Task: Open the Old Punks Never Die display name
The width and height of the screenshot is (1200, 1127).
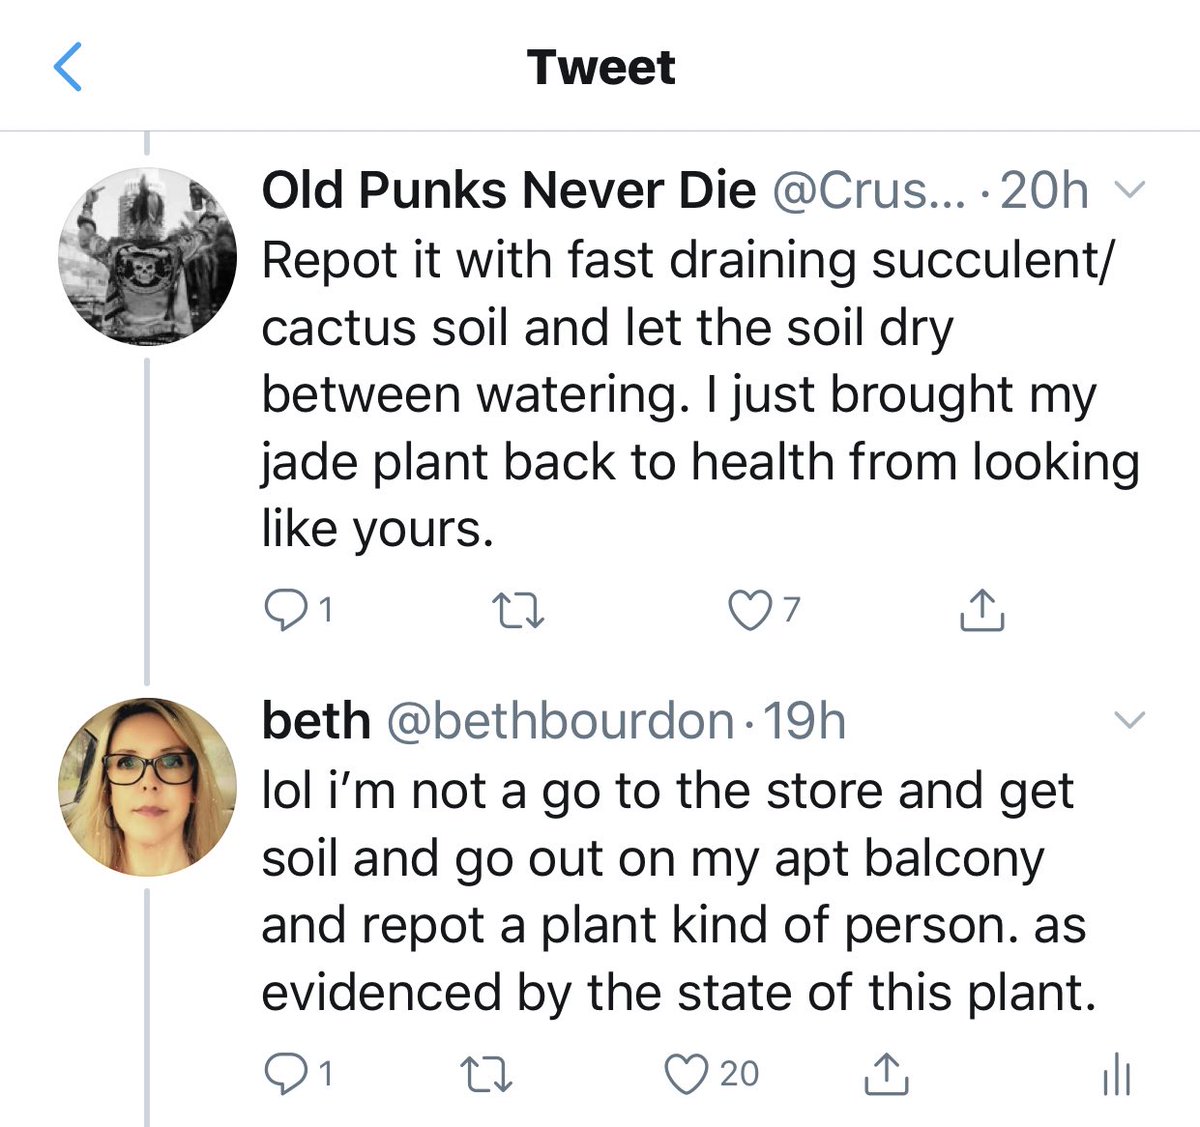Action: pos(508,190)
